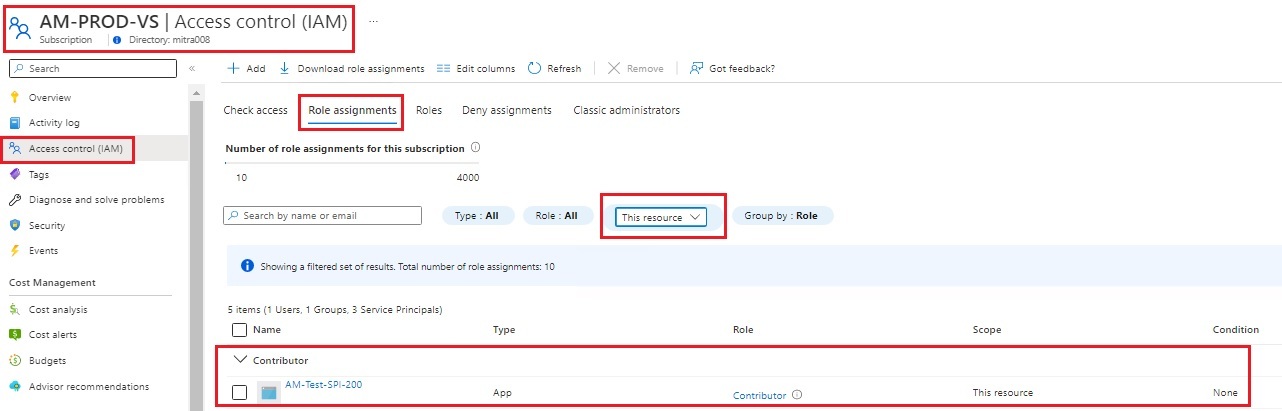This screenshot has height=411, width=1282.
Task: Click the Remove X icon
Action: click(x=614, y=68)
